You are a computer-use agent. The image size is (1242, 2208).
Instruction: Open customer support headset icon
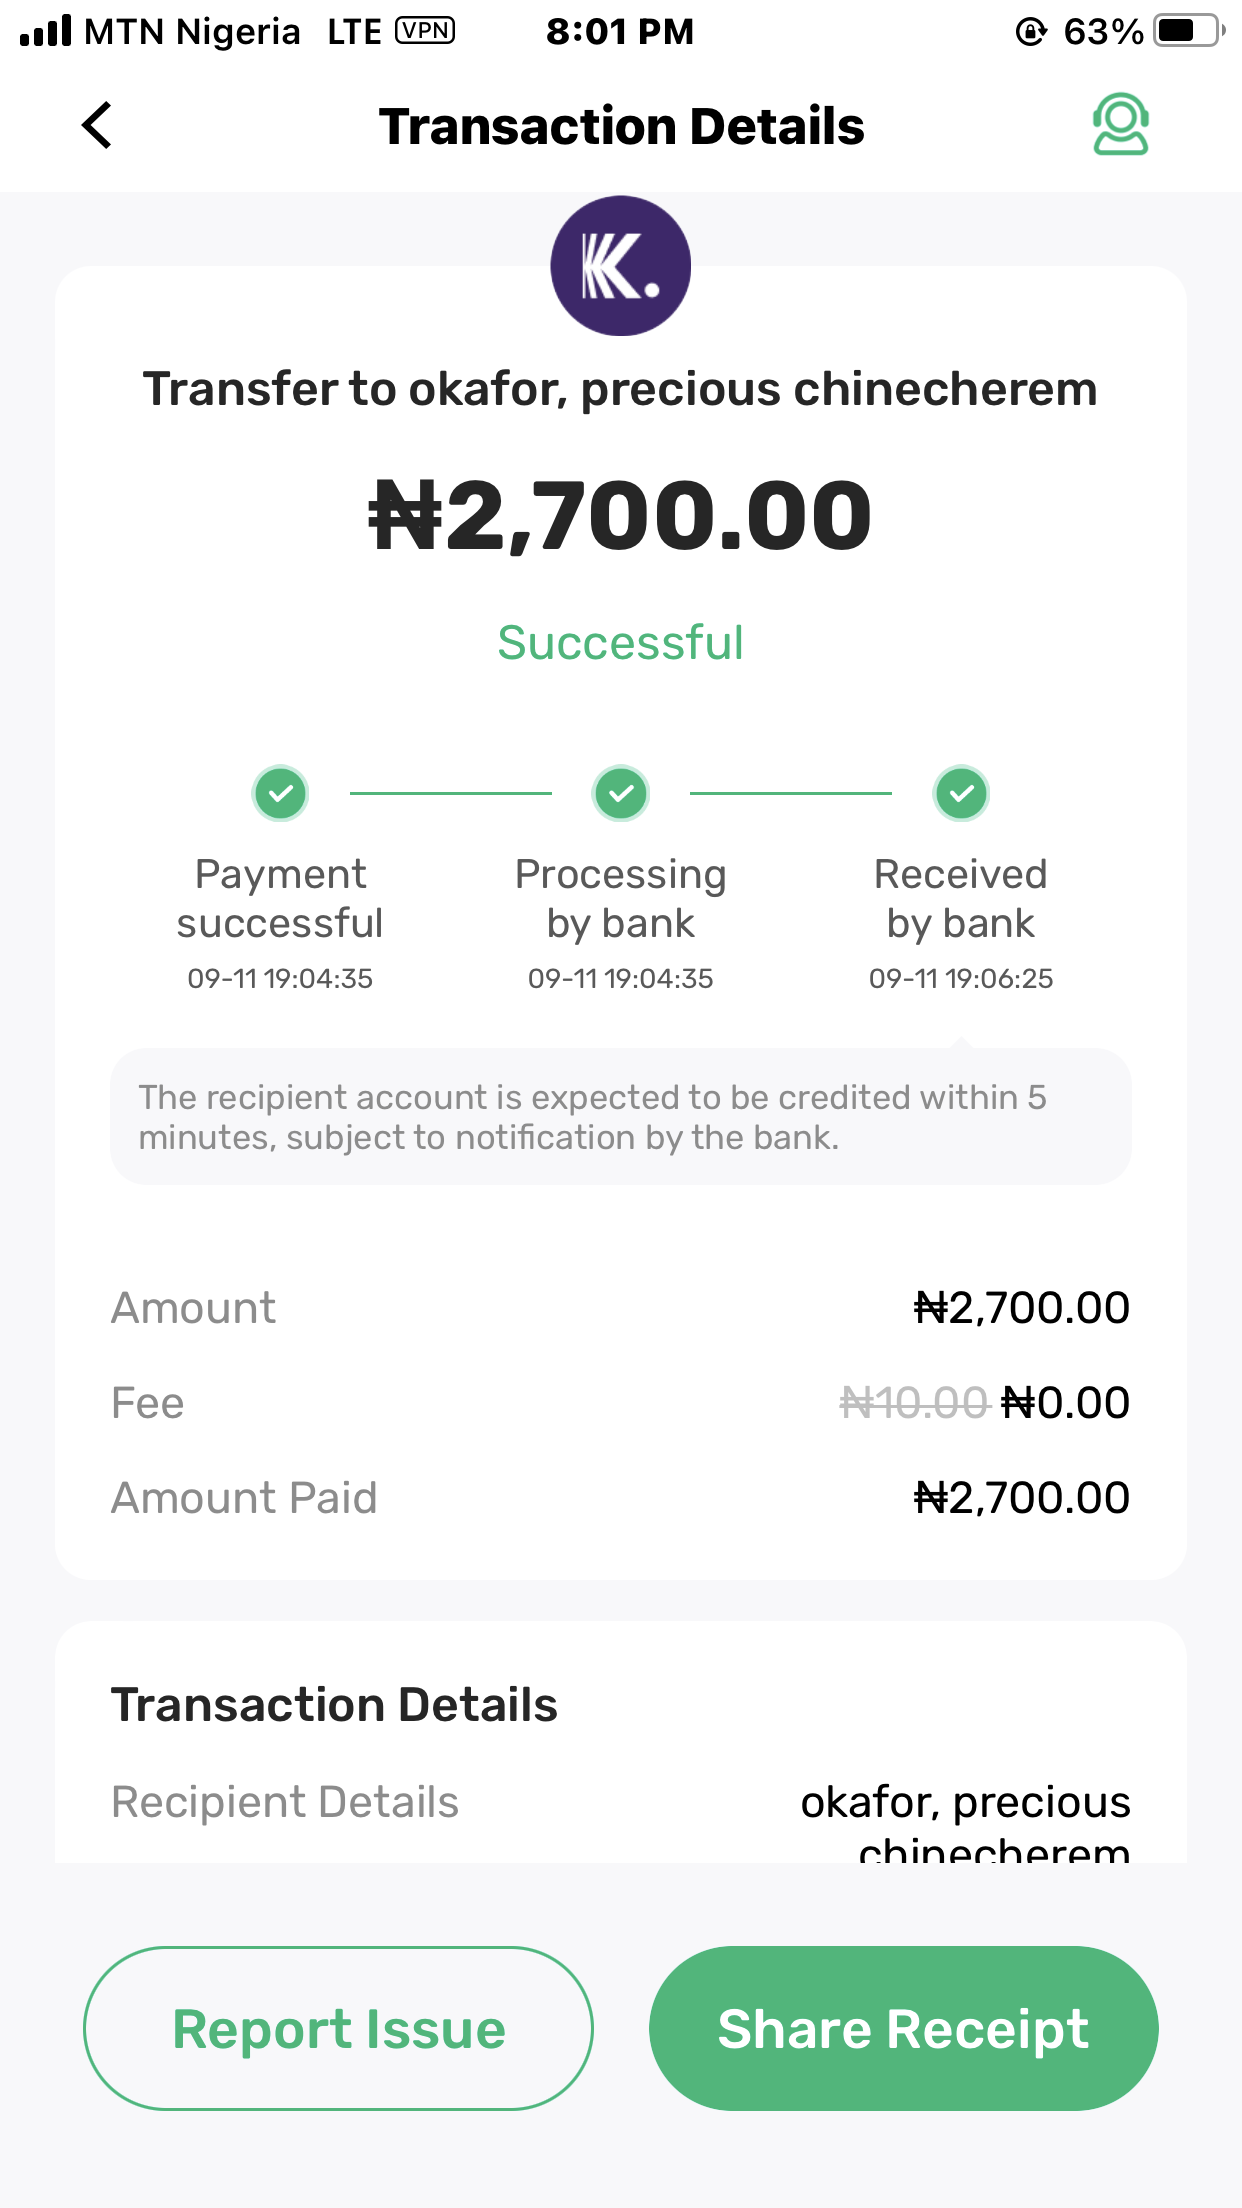coord(1120,125)
